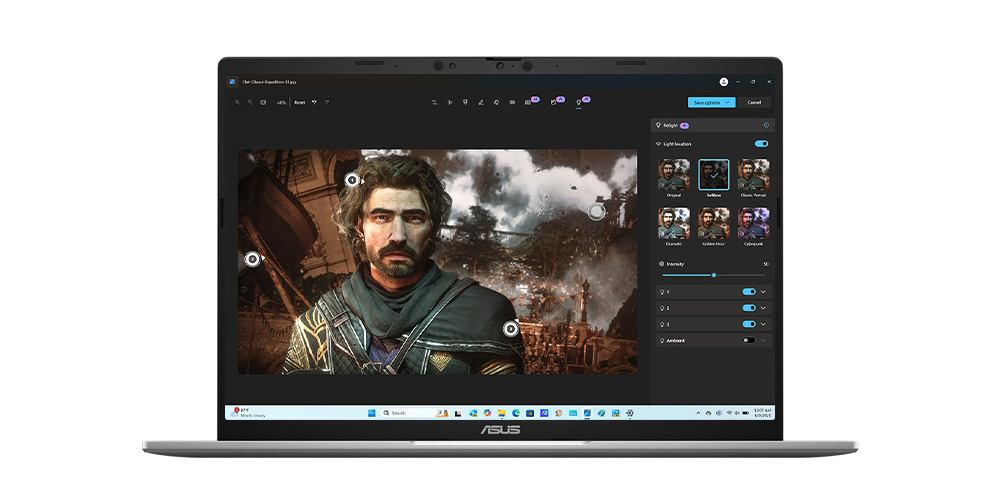Click the 48% zoom level
This screenshot has height=500, width=1000.
pyautogui.click(x=281, y=102)
